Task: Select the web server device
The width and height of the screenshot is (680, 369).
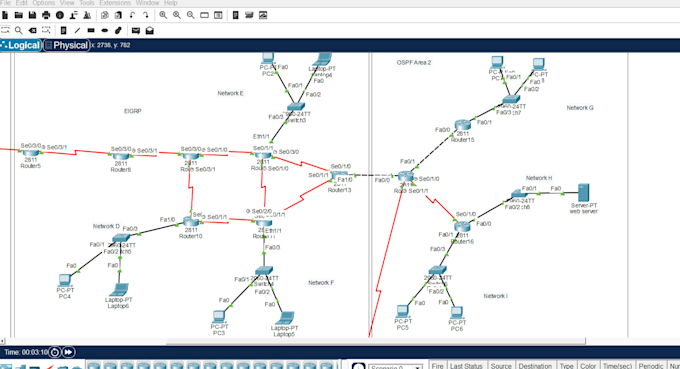Action: [584, 193]
